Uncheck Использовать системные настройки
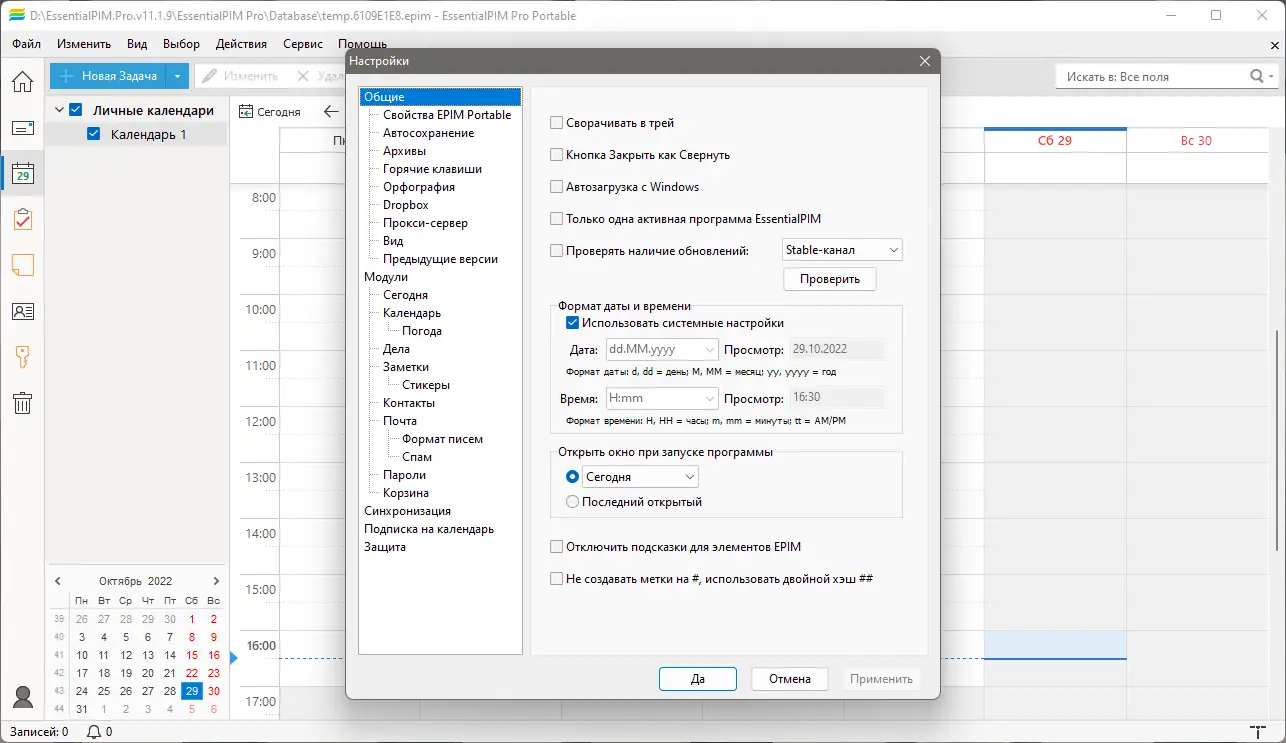This screenshot has width=1286, height=743. [573, 323]
